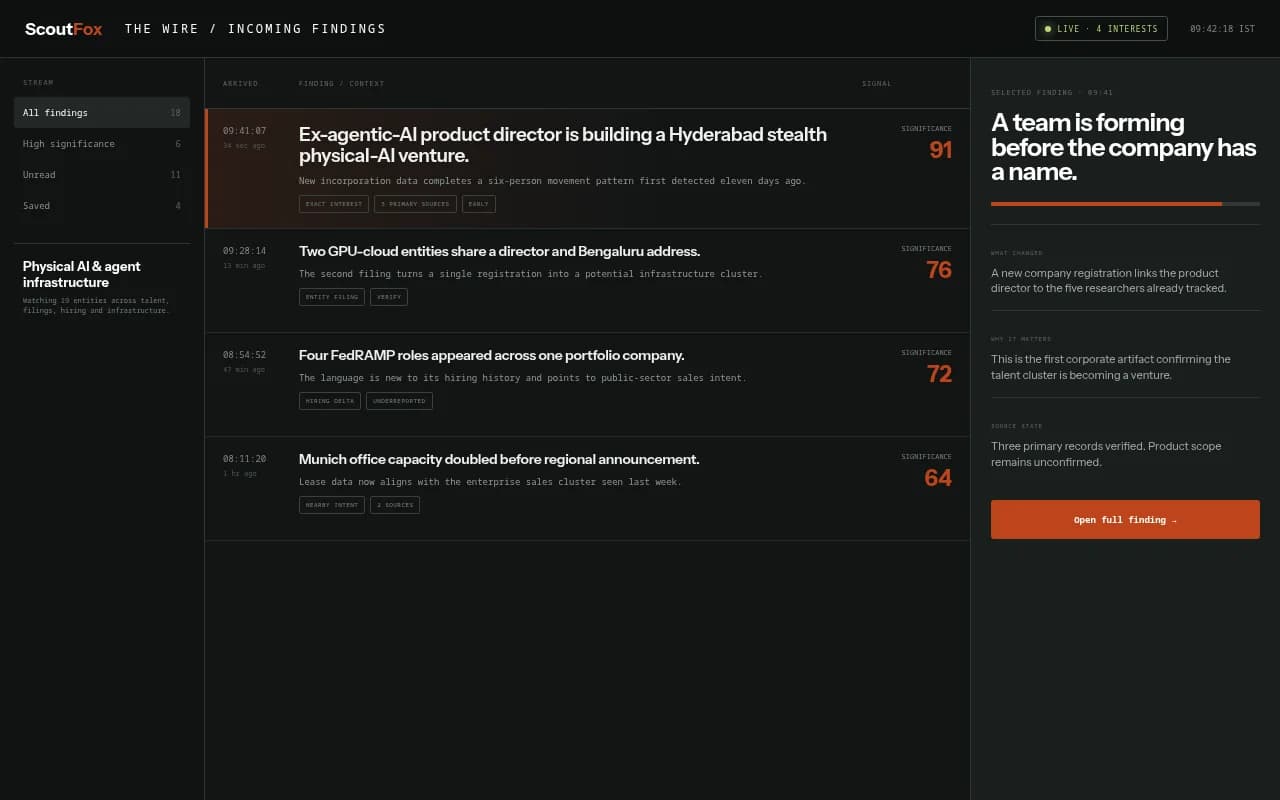This screenshot has width=1280, height=800.
Task: Switch to the Unread filter
Action: (x=102, y=175)
